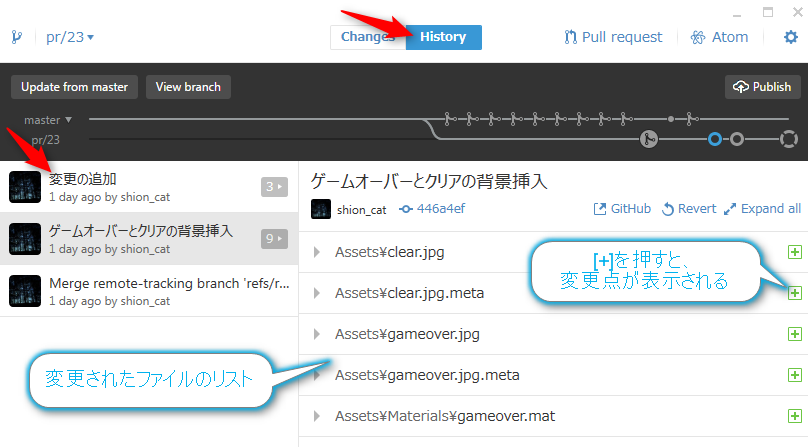Screen dimensions: 808x447
Task: Click the shion_cat avatar in commit details
Action: [321, 209]
